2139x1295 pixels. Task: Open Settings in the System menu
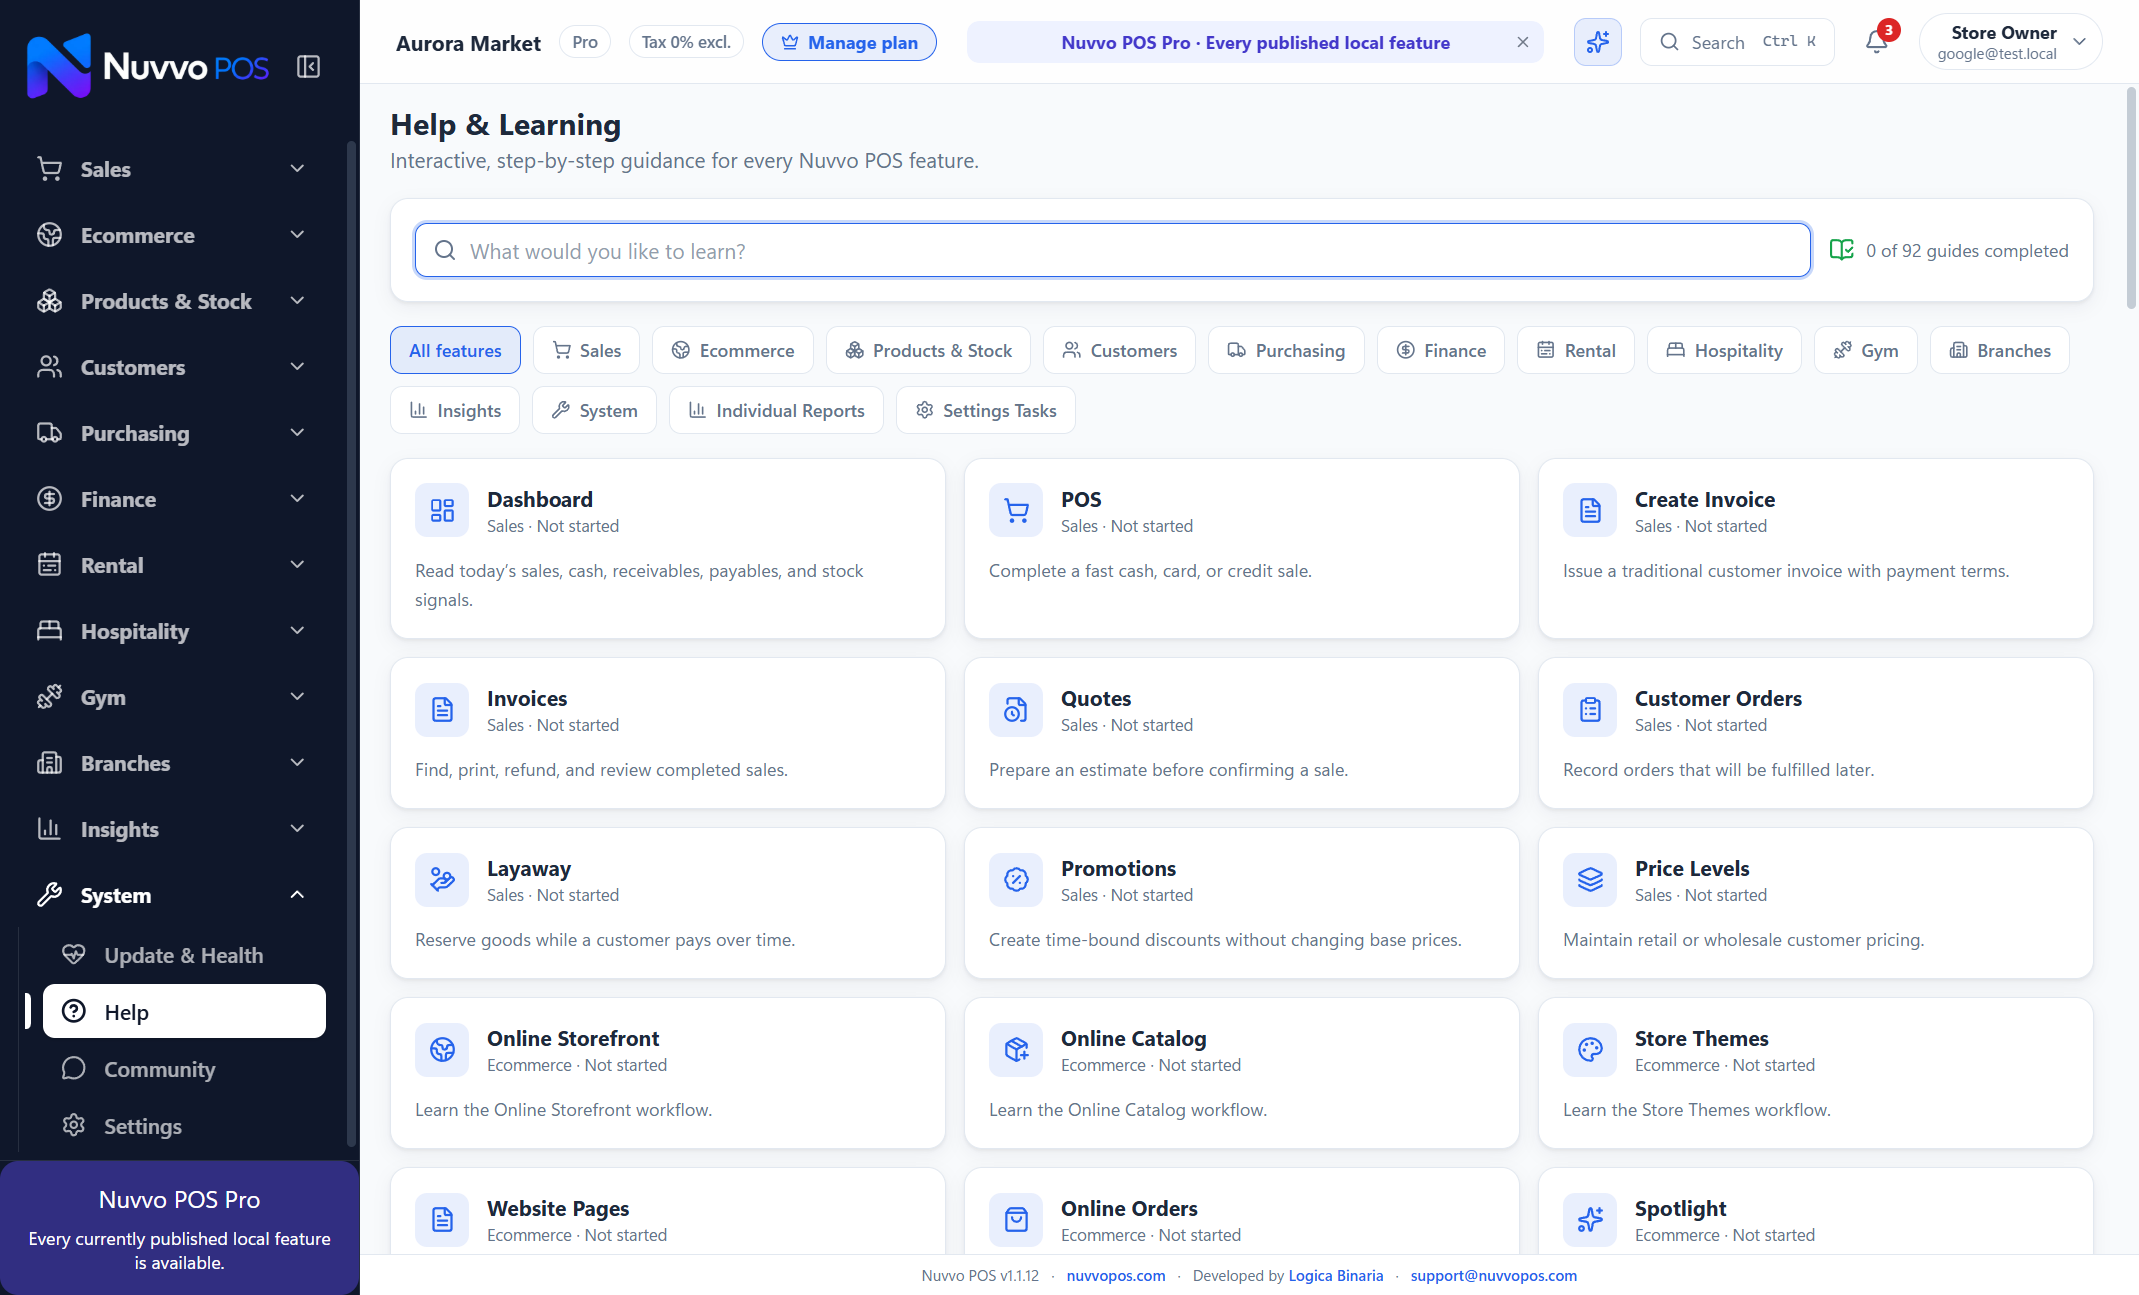[x=184, y=1126]
